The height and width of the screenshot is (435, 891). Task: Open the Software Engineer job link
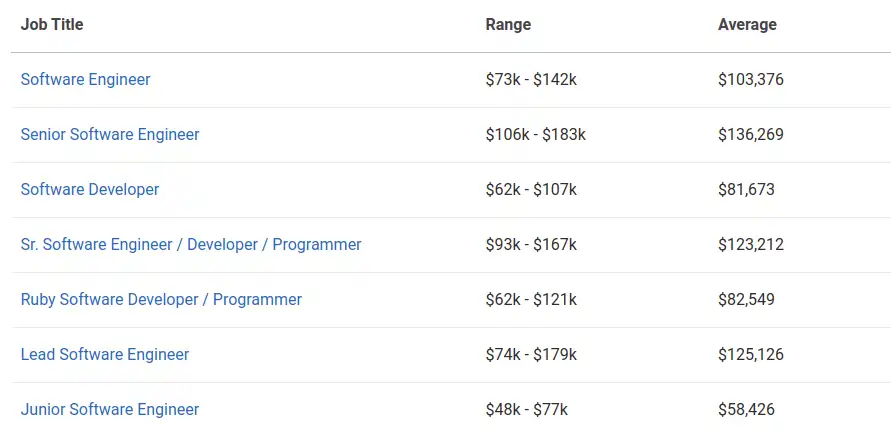pos(86,80)
